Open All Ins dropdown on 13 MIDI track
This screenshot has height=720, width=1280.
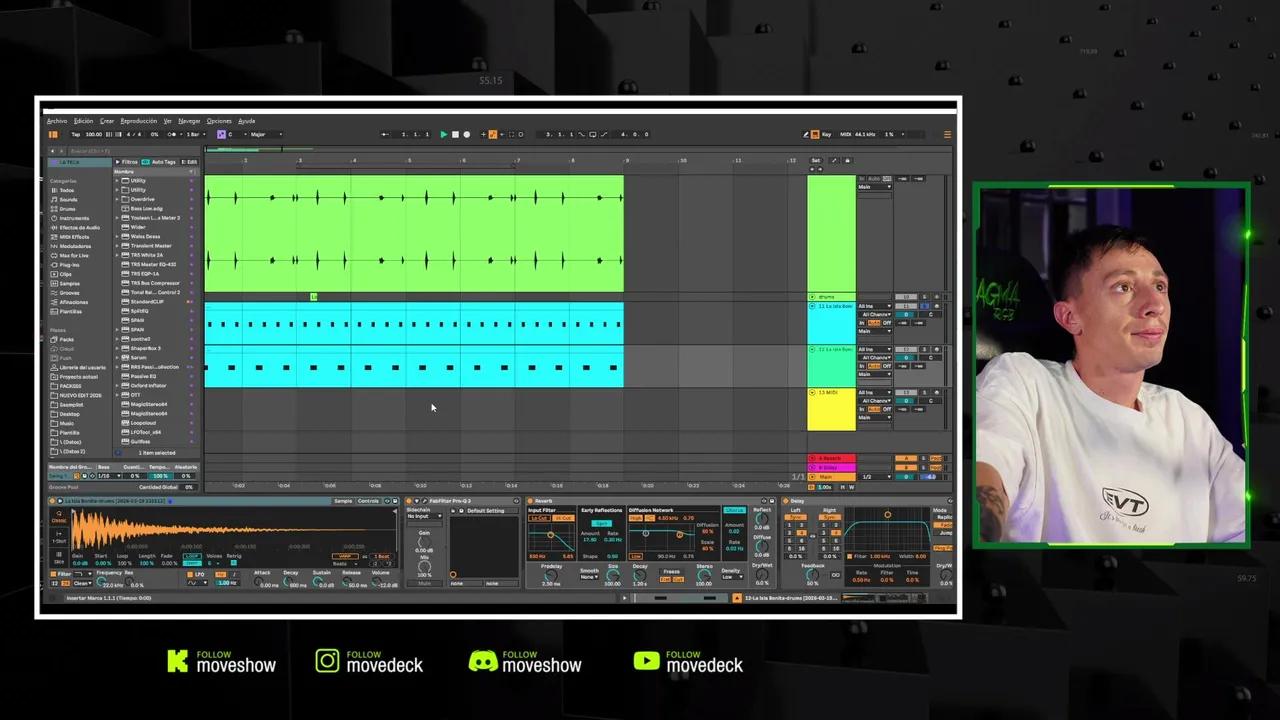pos(876,393)
